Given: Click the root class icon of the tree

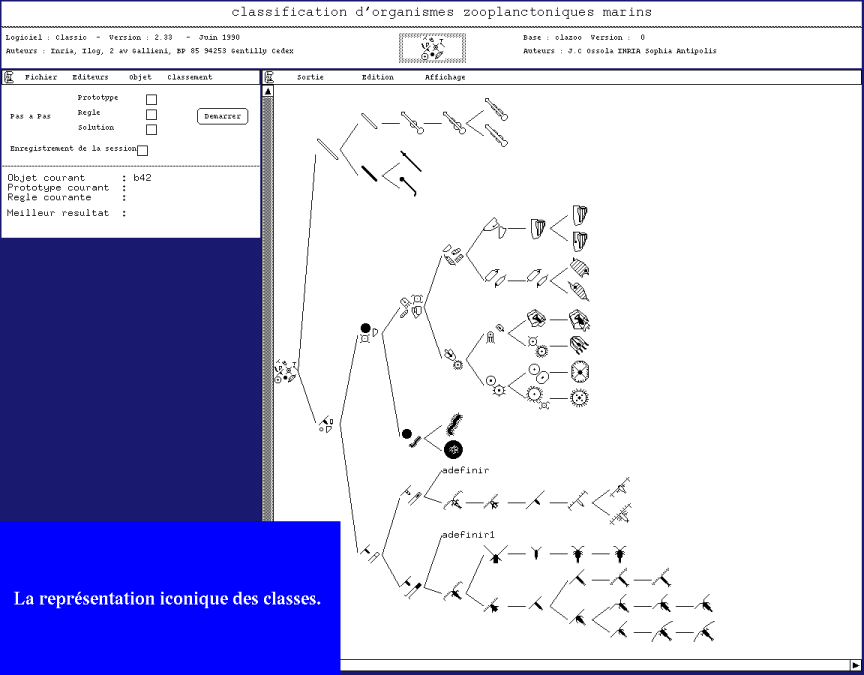Looking at the screenshot, I should [286, 371].
